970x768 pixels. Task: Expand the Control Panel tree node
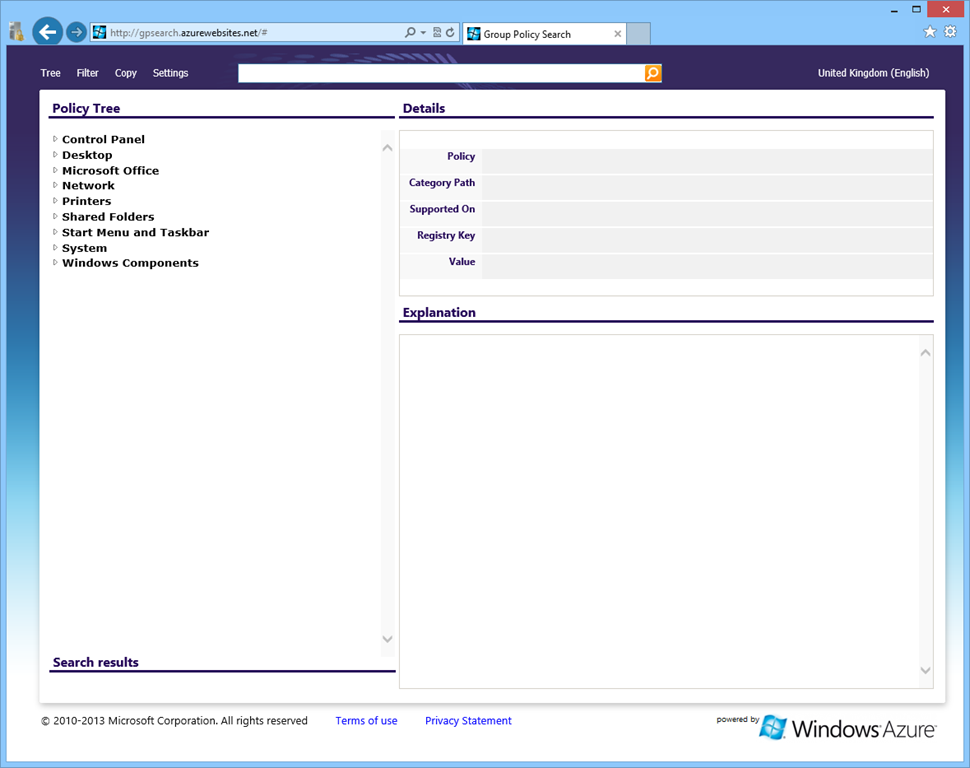click(x=55, y=139)
